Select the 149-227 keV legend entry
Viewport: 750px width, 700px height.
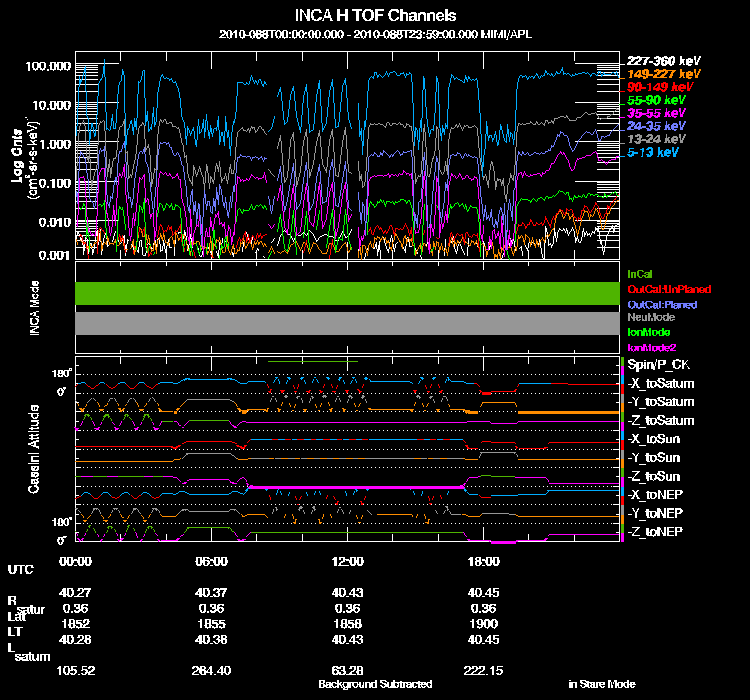click(x=663, y=74)
